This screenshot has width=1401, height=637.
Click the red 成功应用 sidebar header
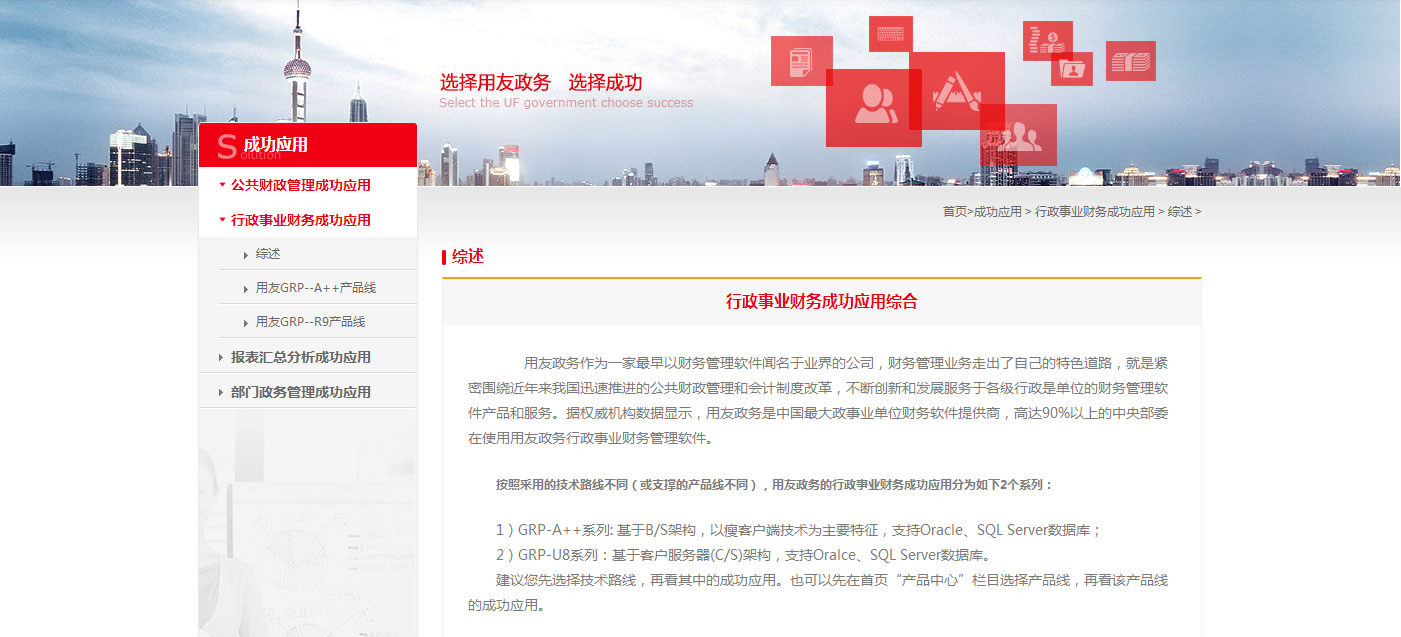point(308,145)
